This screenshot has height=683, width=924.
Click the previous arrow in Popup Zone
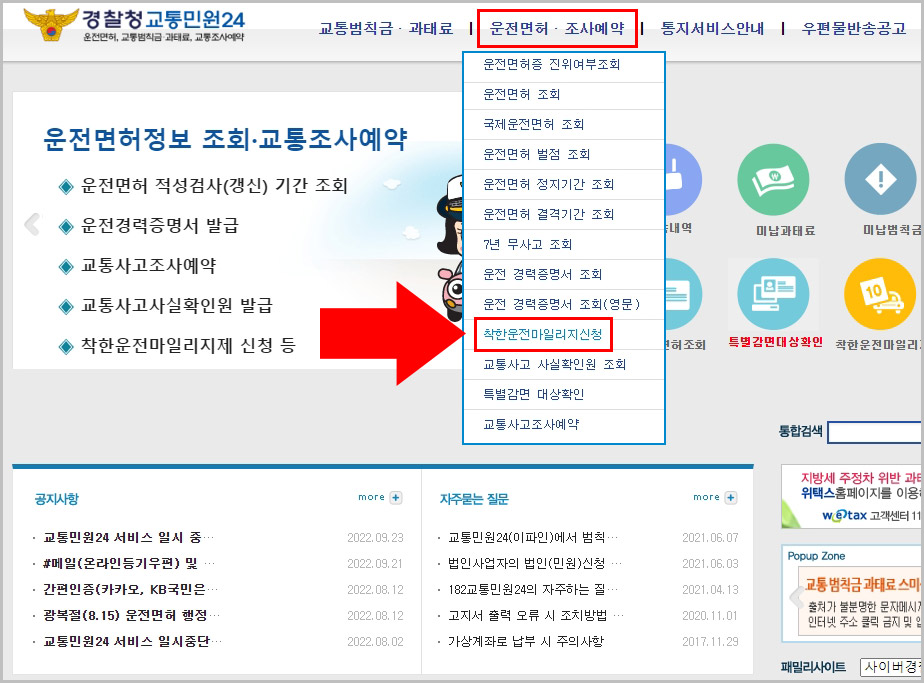click(796, 597)
